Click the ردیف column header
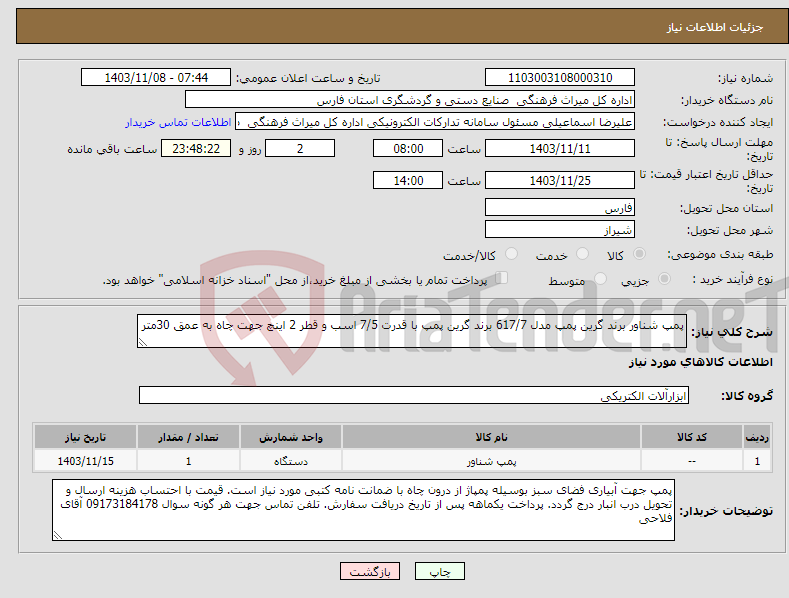Image resolution: width=789 pixels, height=598 pixels. (757, 437)
